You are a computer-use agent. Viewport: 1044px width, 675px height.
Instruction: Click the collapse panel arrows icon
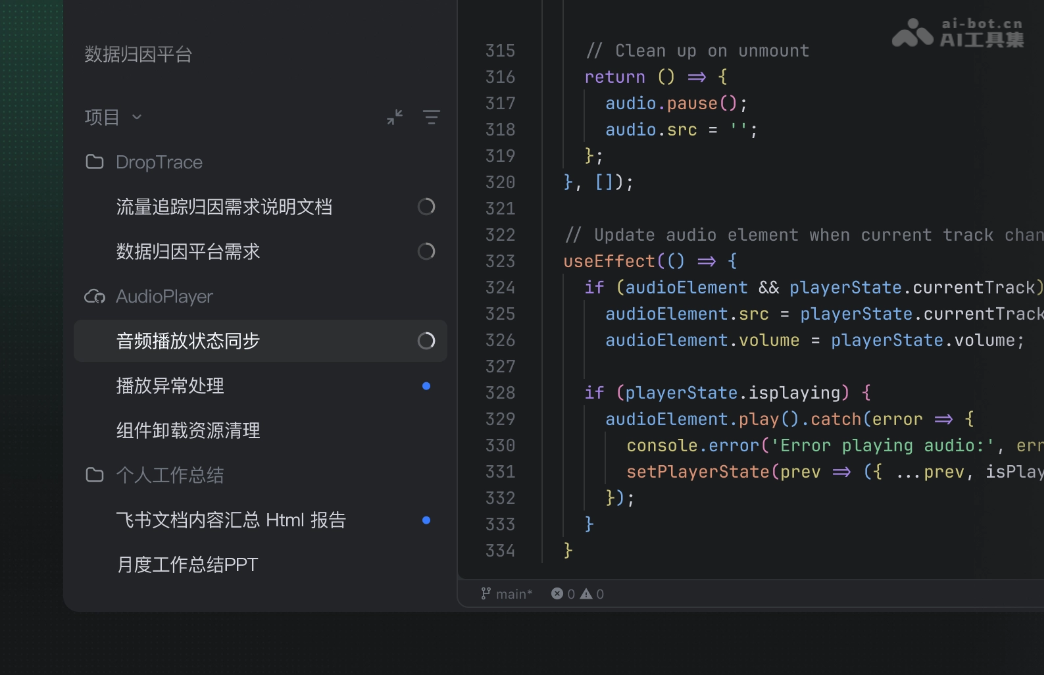pyautogui.click(x=395, y=117)
